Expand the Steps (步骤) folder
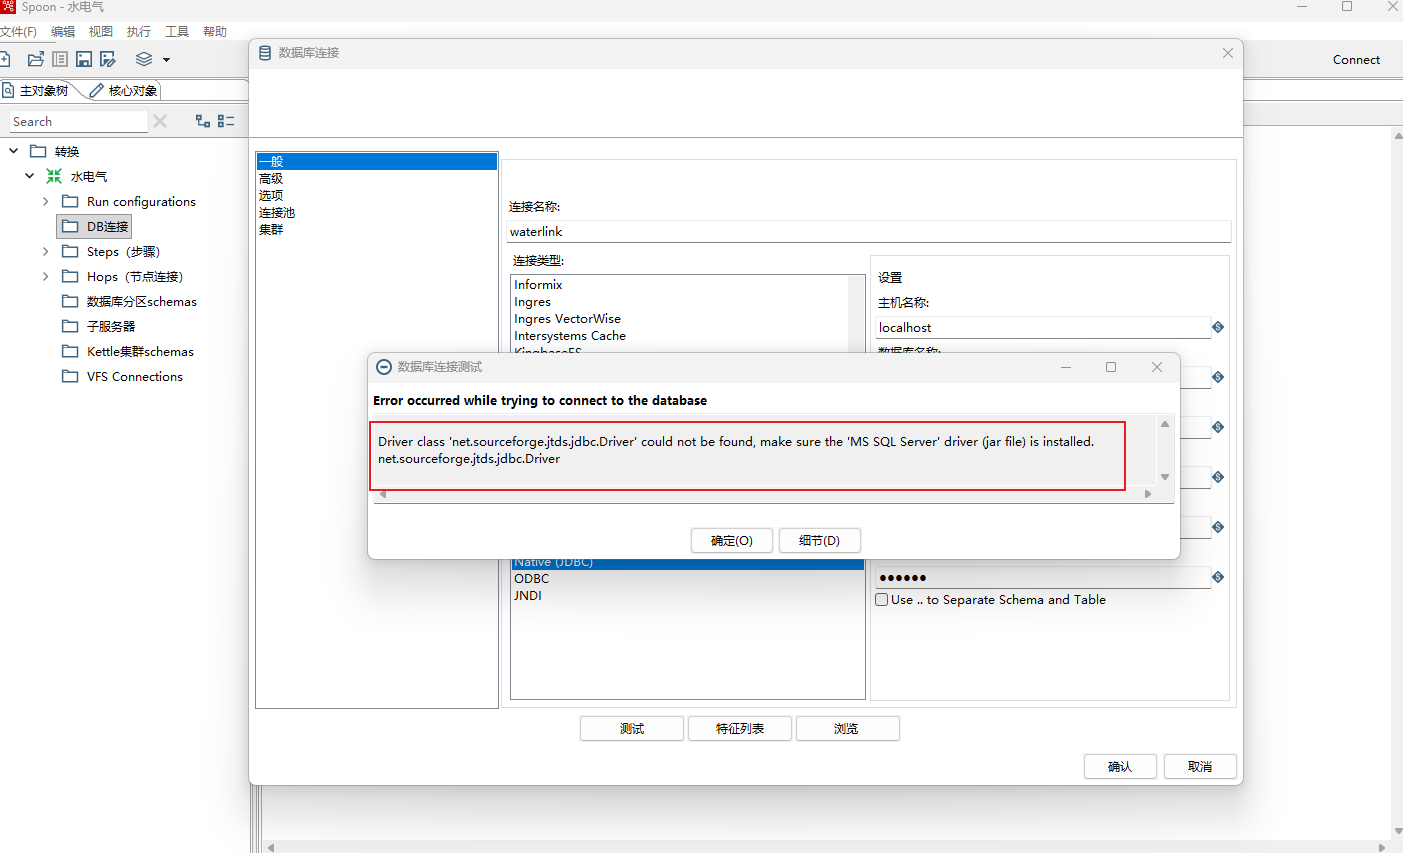The width and height of the screenshot is (1403, 853). tap(44, 251)
